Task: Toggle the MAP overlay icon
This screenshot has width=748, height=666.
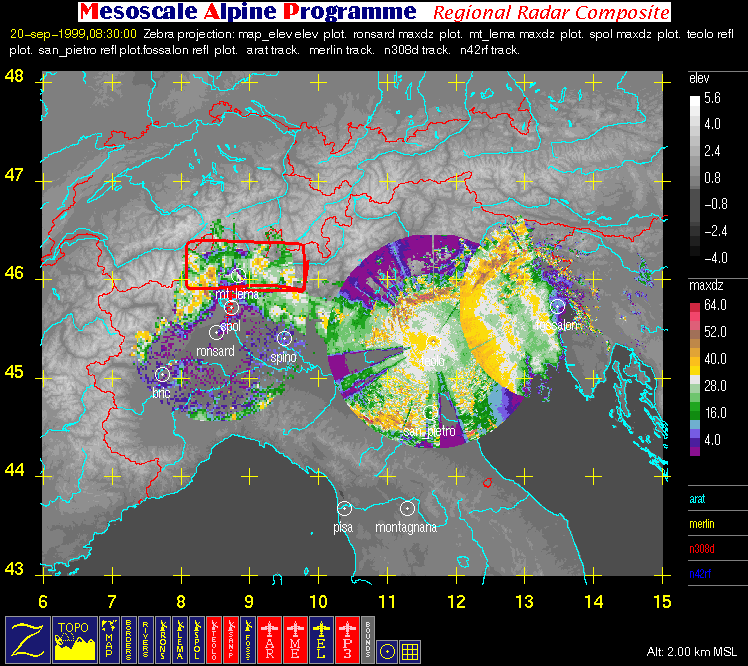Action: pyautogui.click(x=109, y=639)
